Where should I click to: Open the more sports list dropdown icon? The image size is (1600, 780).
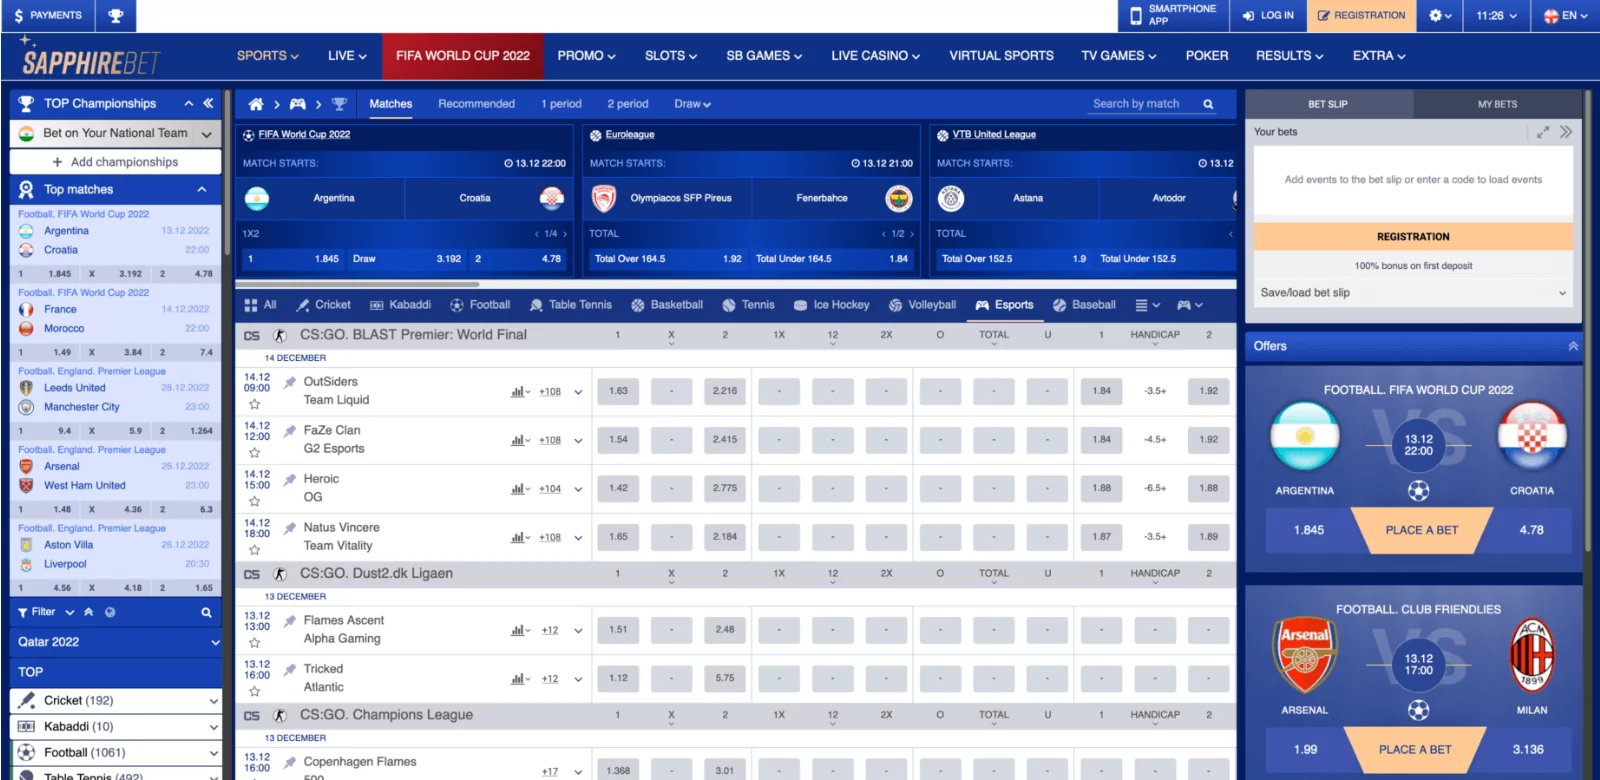click(1148, 305)
